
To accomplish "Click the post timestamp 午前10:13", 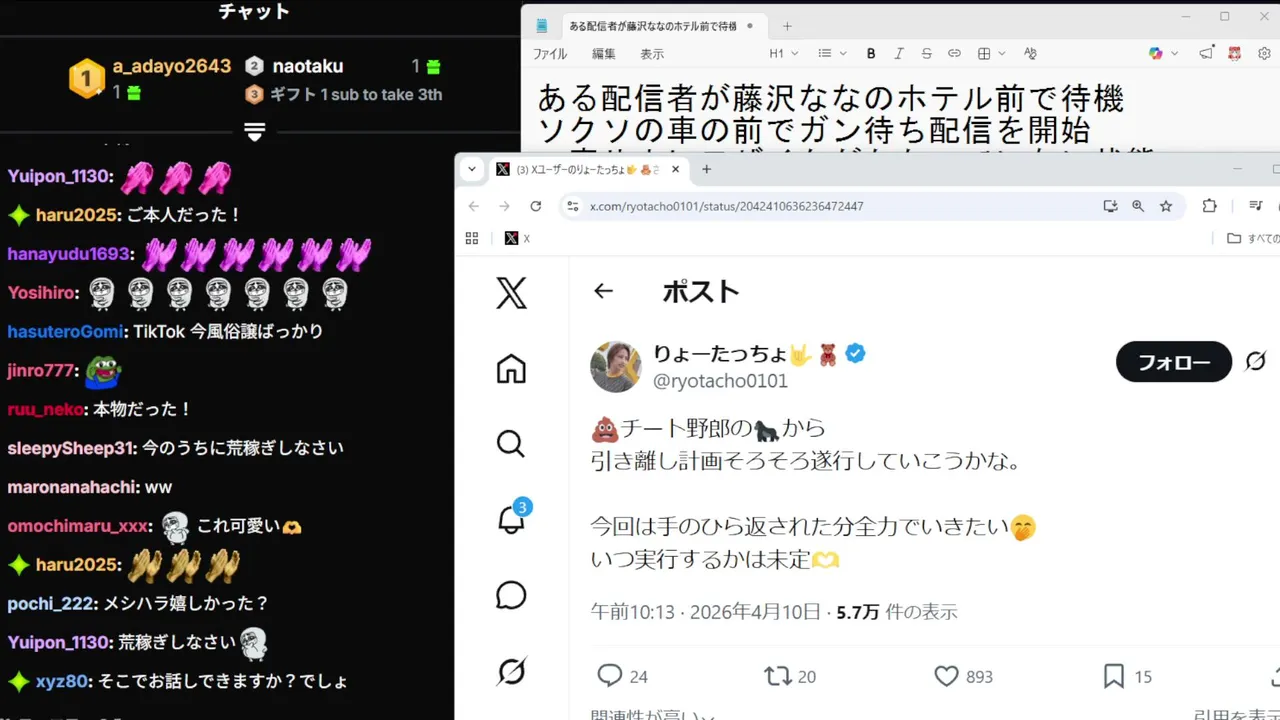I will click(x=633, y=611).
